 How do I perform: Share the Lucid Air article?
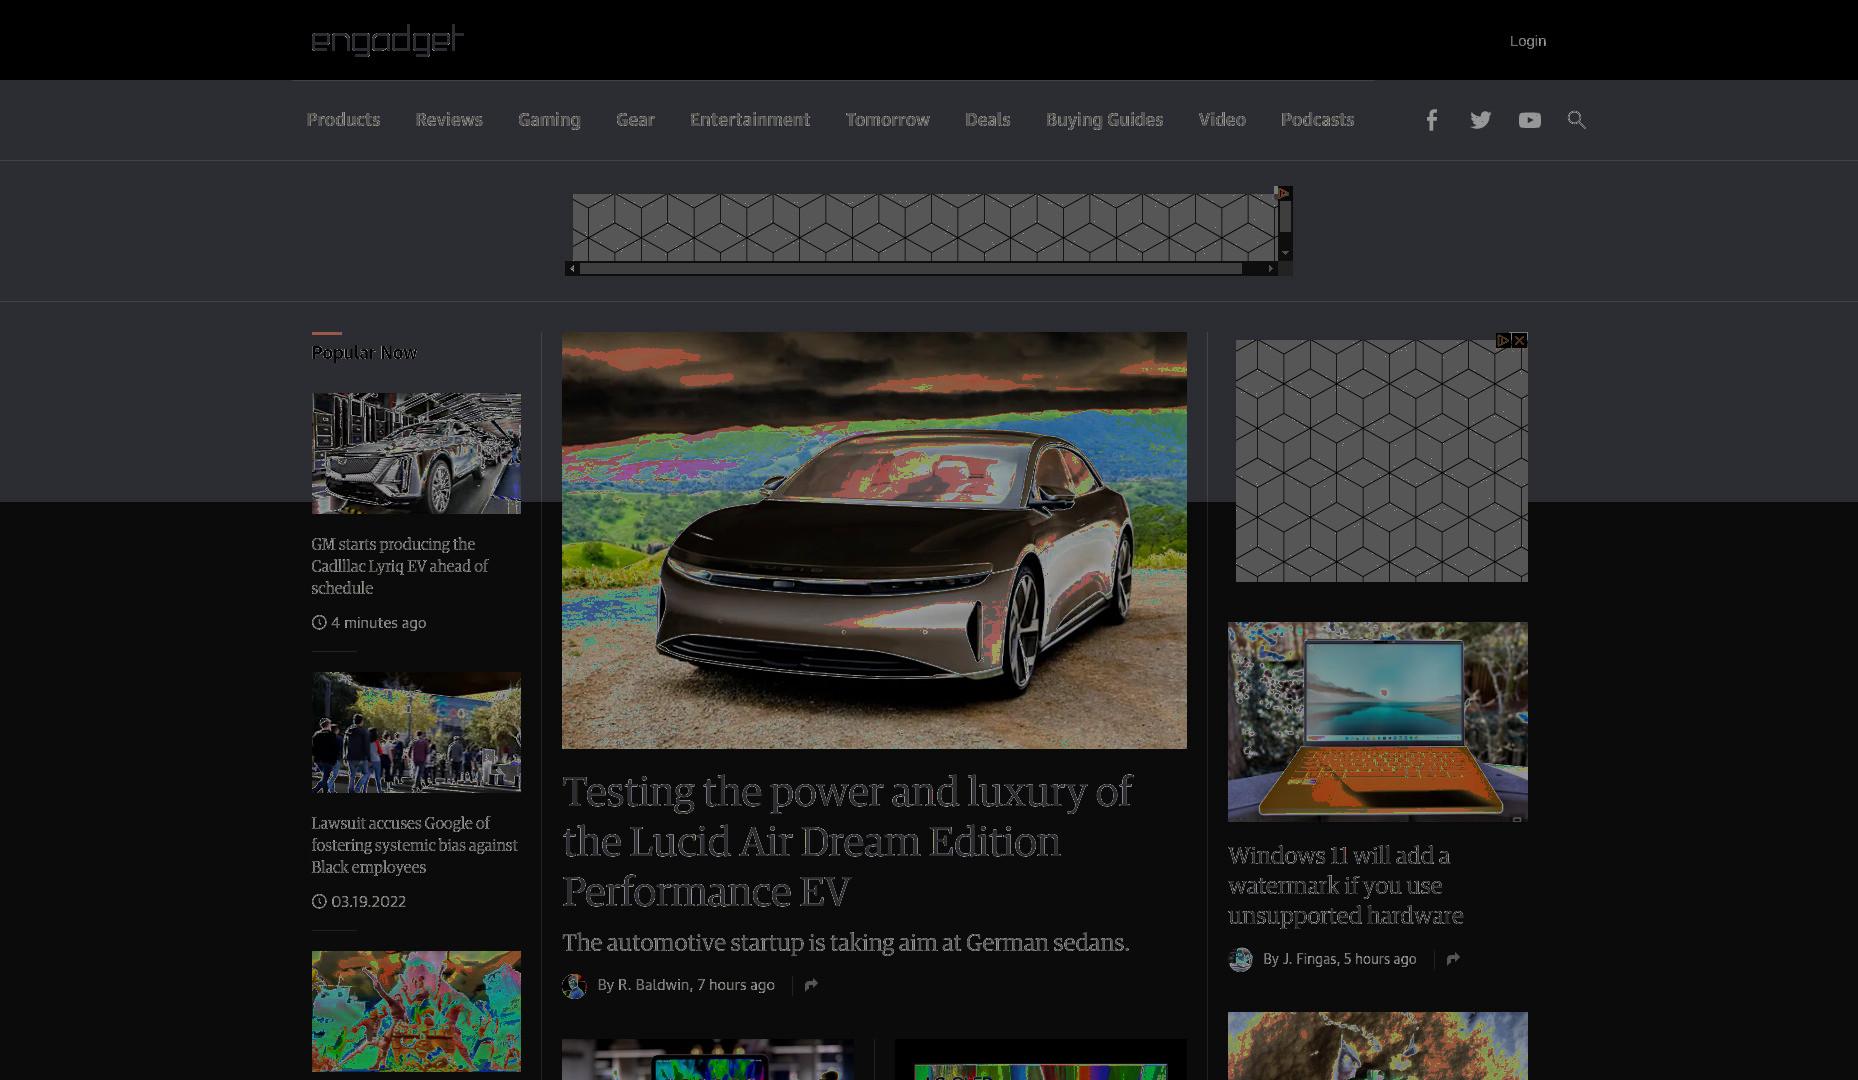[x=811, y=985]
